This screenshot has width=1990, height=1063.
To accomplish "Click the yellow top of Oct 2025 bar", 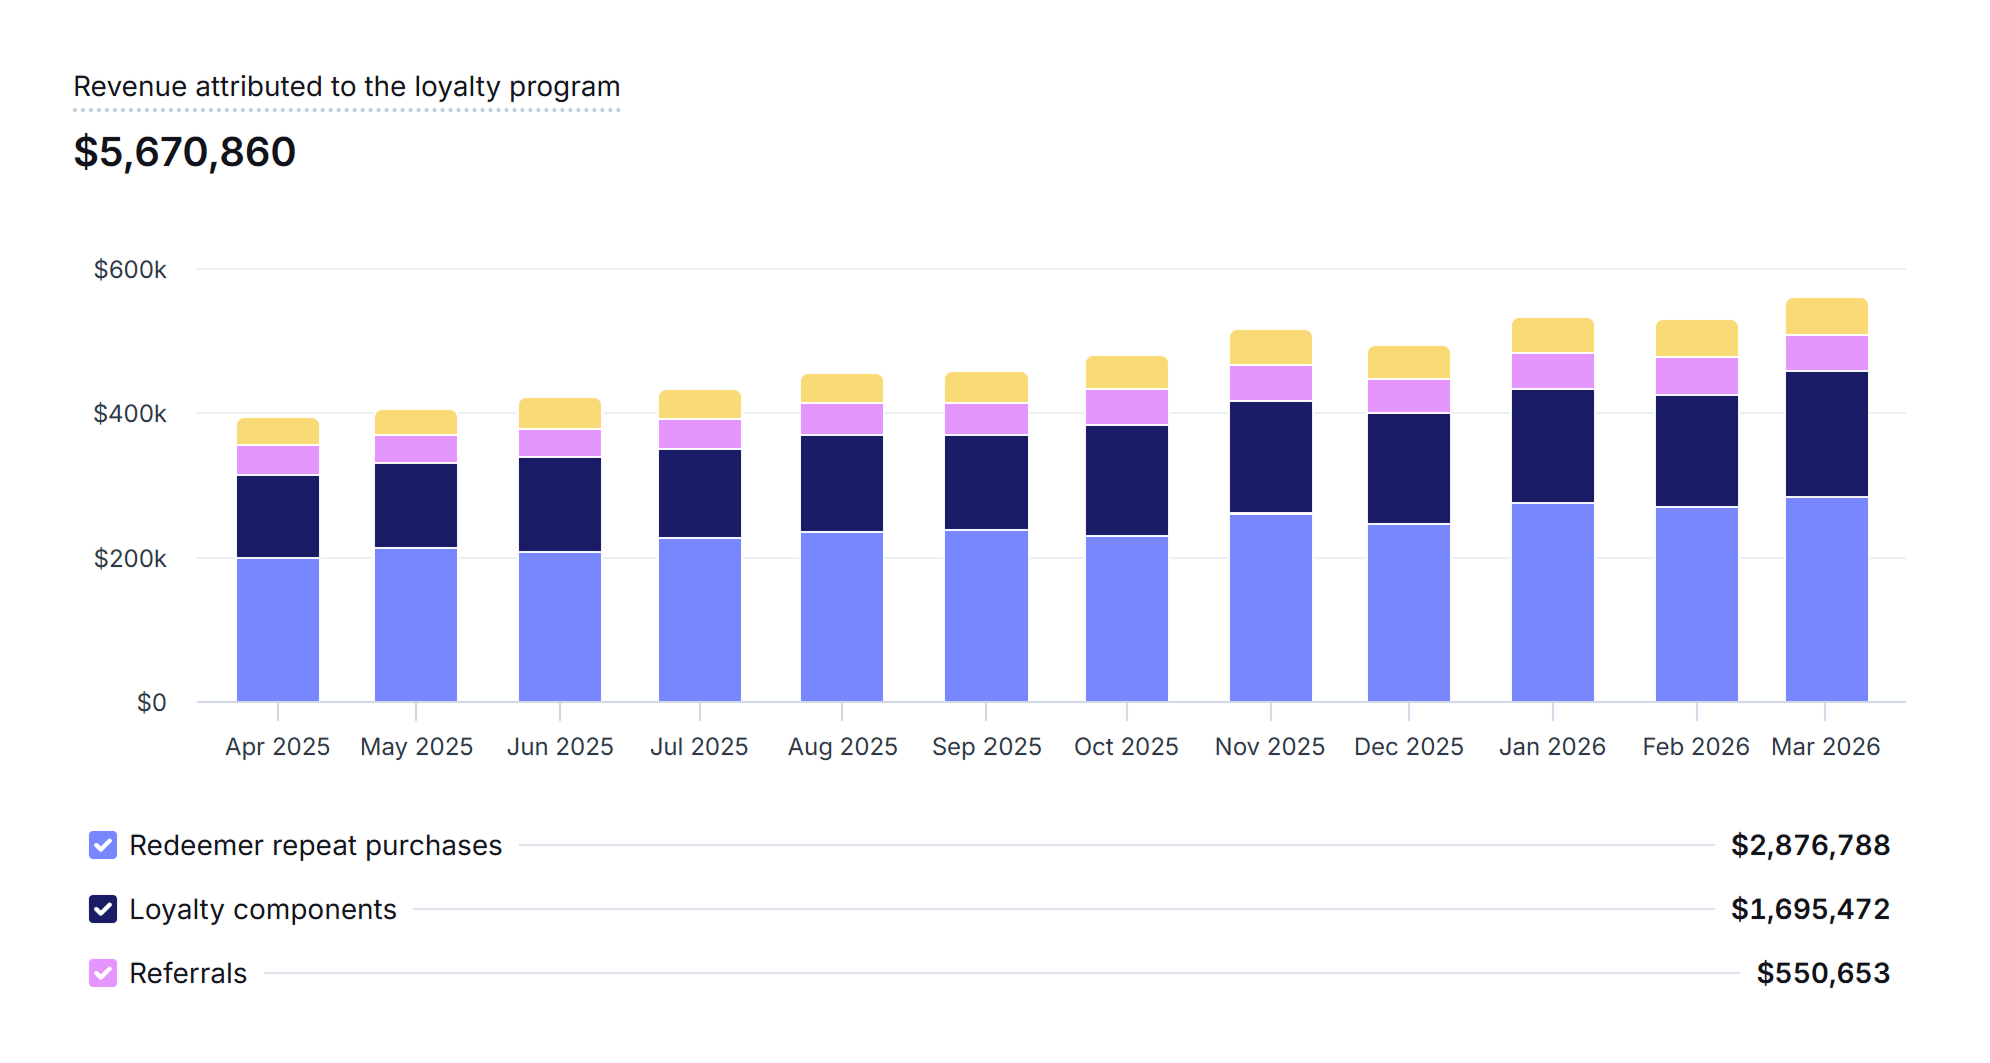I will (x=1126, y=372).
